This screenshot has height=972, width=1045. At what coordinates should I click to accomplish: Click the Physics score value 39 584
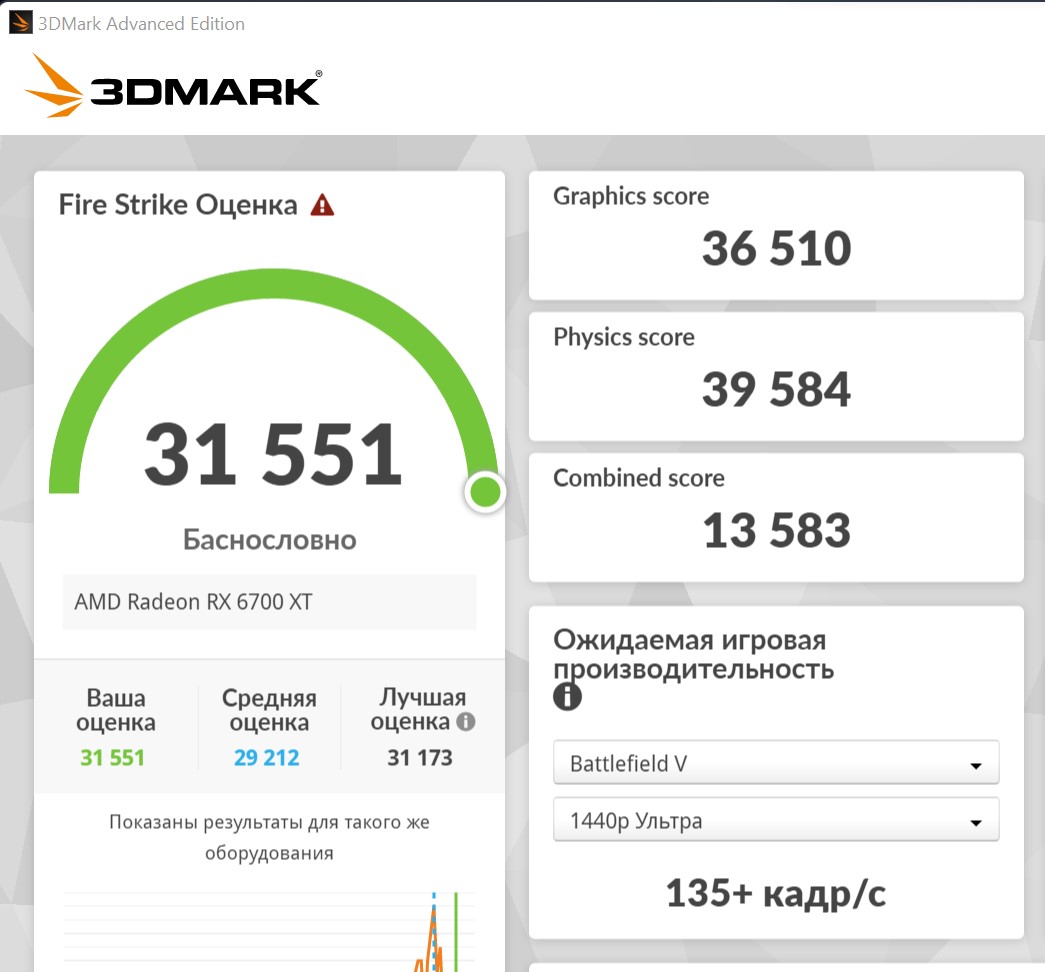(x=776, y=389)
